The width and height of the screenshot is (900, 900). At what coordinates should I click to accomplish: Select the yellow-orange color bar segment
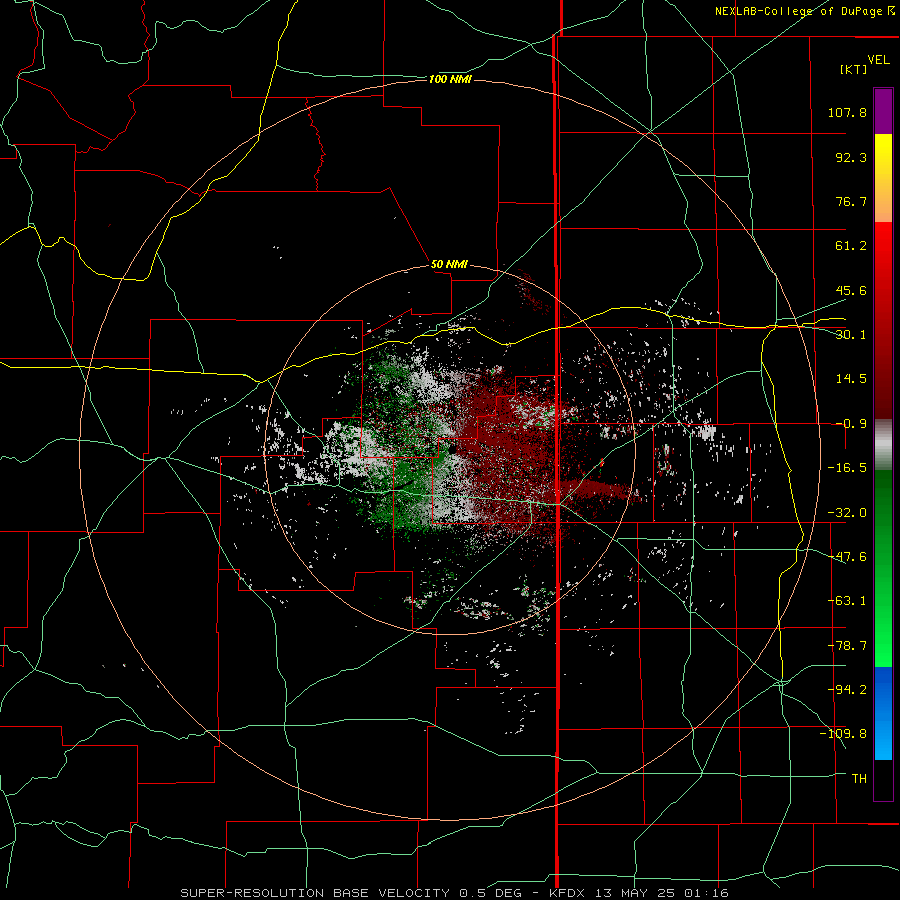[x=883, y=178]
